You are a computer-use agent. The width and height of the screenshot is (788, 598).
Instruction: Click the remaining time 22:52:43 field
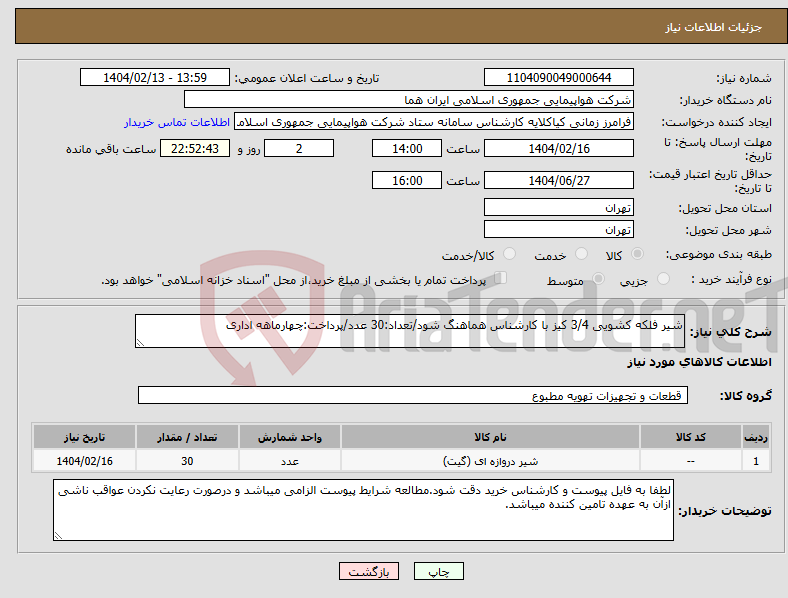195,148
